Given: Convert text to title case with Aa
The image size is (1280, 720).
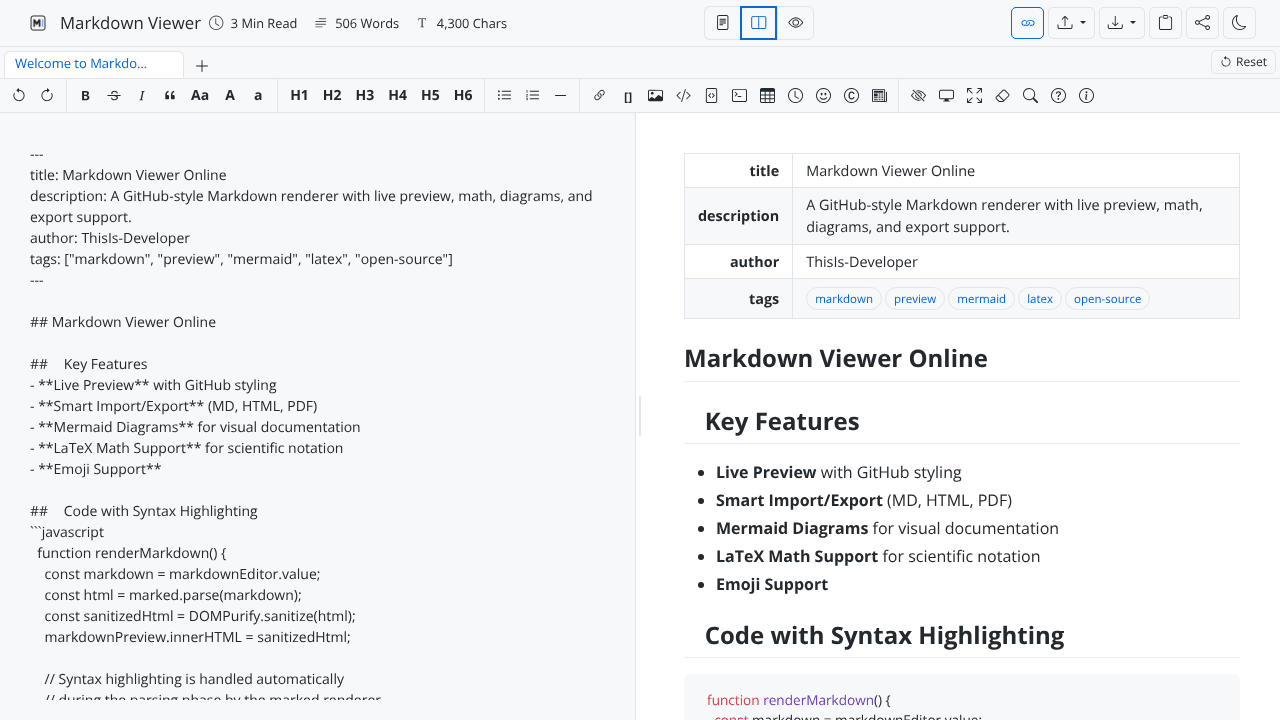Looking at the screenshot, I should pyautogui.click(x=200, y=96).
